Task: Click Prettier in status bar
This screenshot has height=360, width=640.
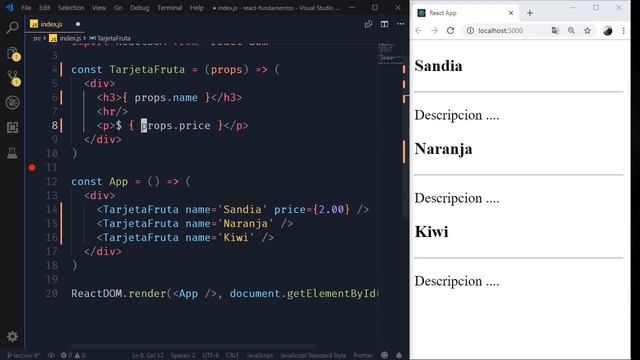Action: [x=363, y=356]
